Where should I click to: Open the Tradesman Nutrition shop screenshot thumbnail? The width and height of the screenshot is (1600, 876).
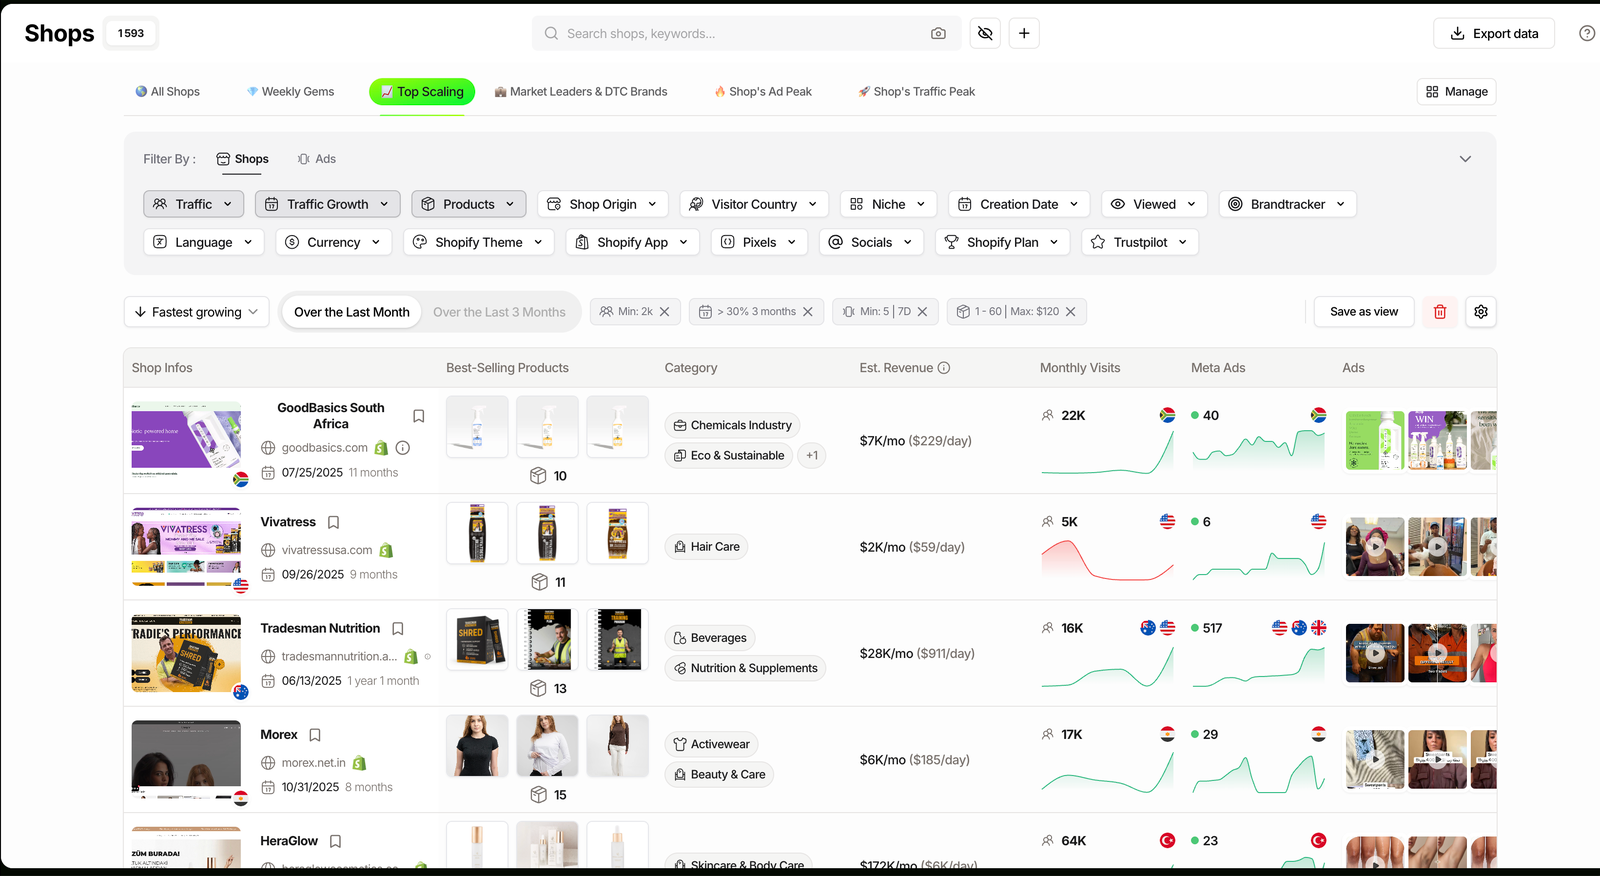(187, 654)
